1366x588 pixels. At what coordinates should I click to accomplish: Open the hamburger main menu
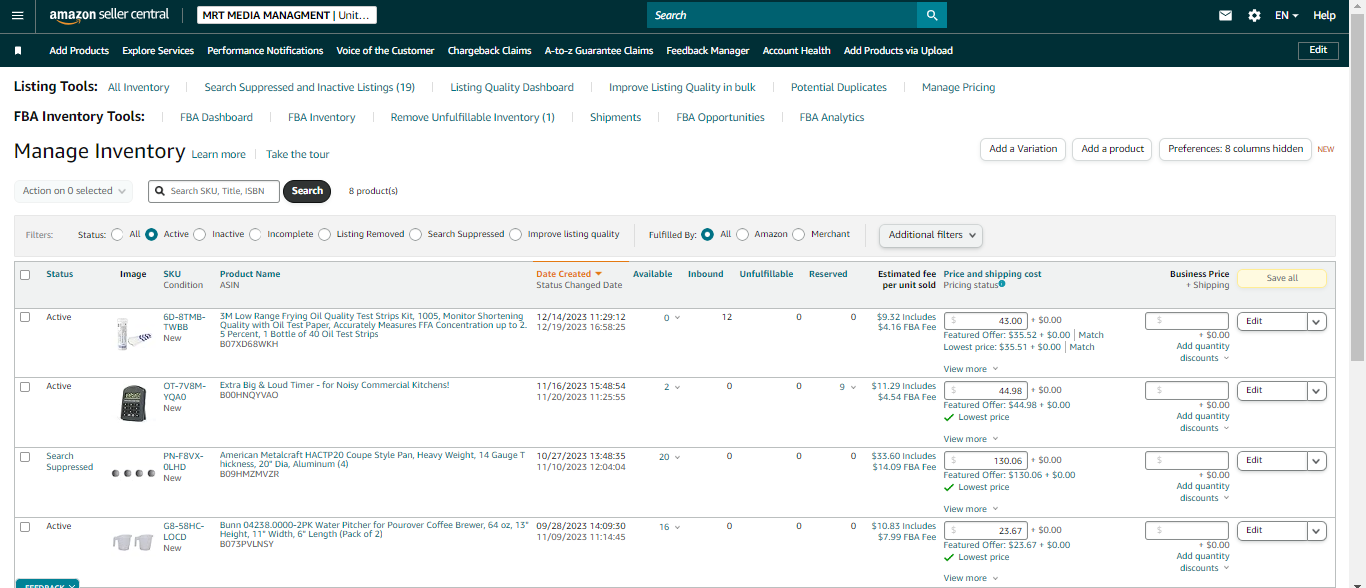(17, 16)
